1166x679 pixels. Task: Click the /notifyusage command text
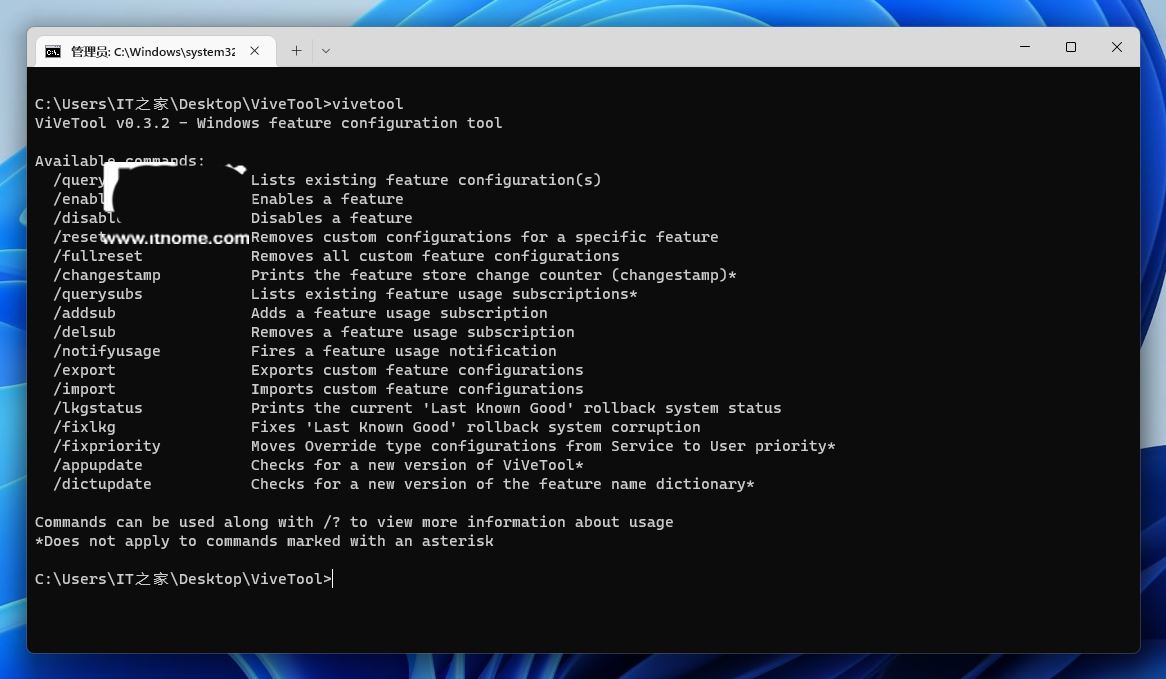[106, 351]
